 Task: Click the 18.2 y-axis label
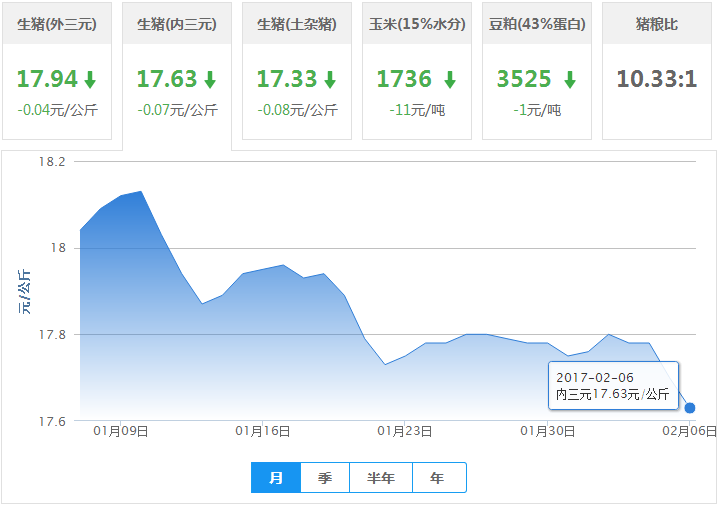[52, 162]
